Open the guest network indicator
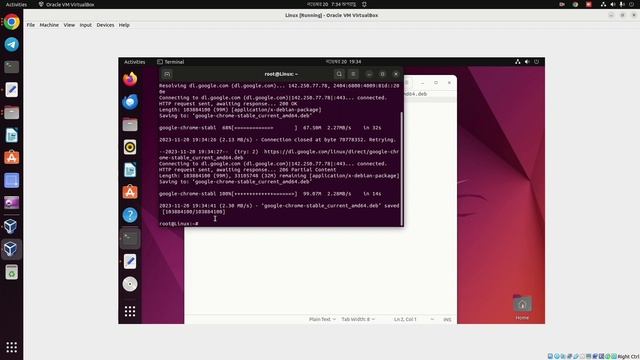Screen dimensions: 640x360 (518, 62)
